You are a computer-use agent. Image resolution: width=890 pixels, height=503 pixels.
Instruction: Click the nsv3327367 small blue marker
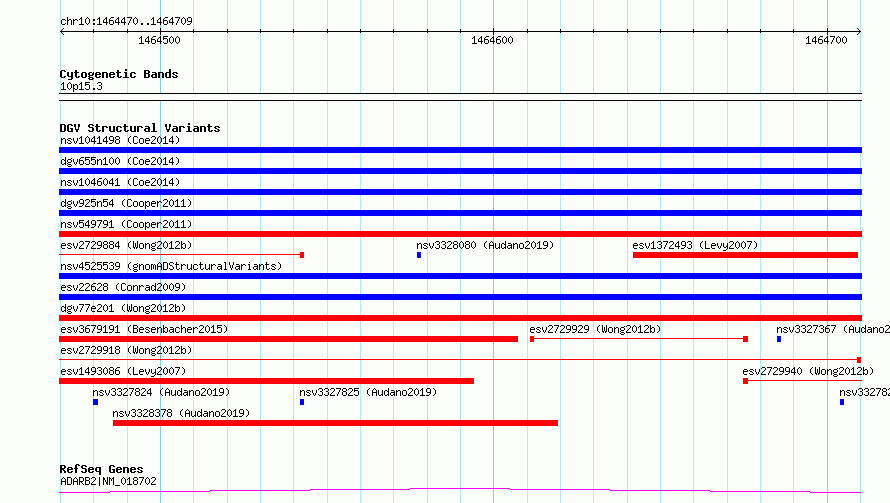click(x=779, y=339)
